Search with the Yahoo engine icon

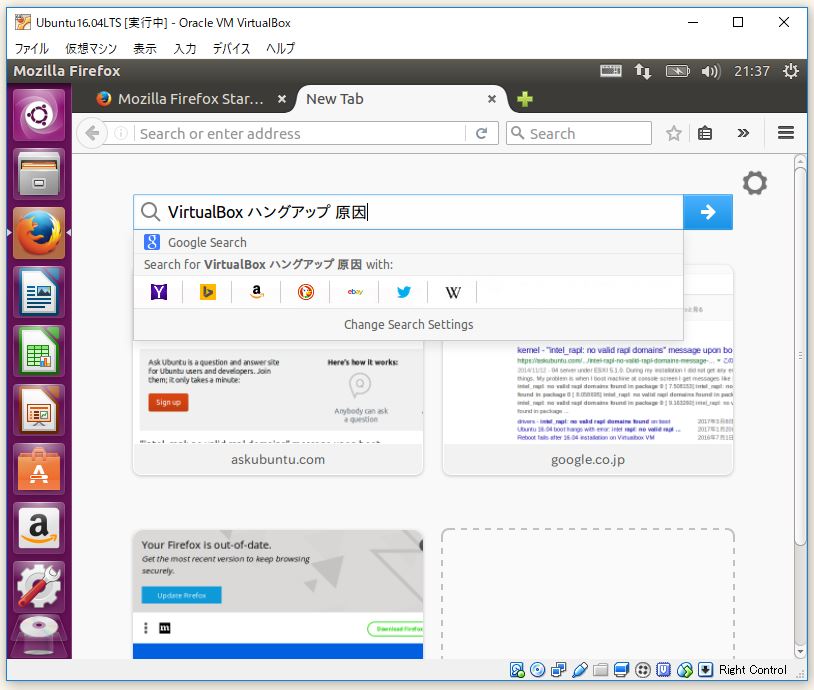coord(159,292)
